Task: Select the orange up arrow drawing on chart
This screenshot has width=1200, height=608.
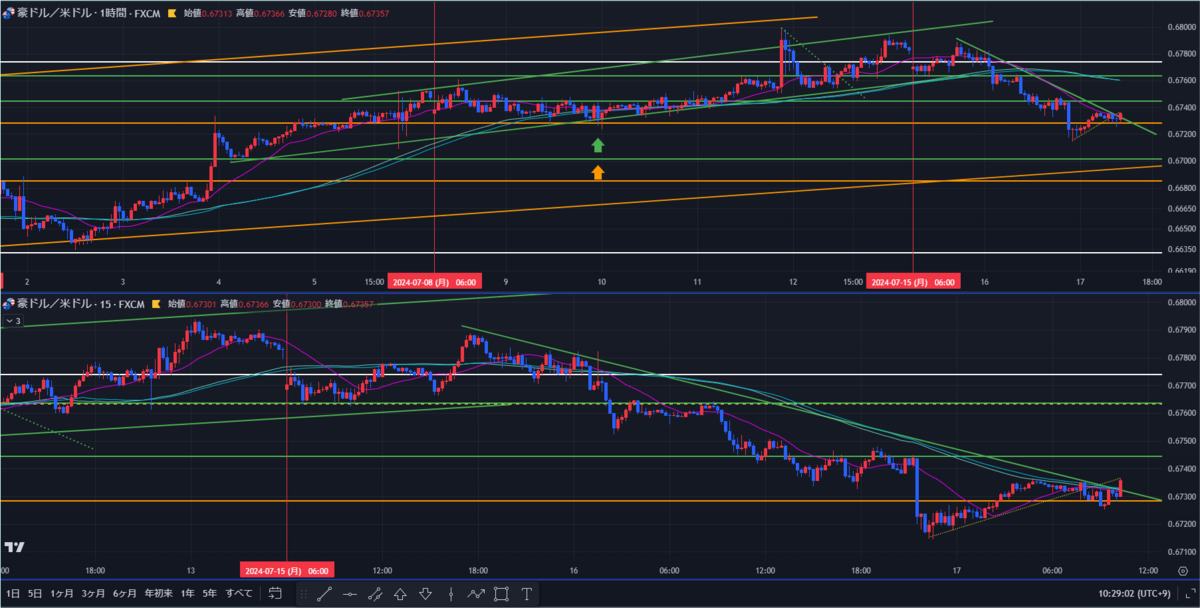Action: 598,172
